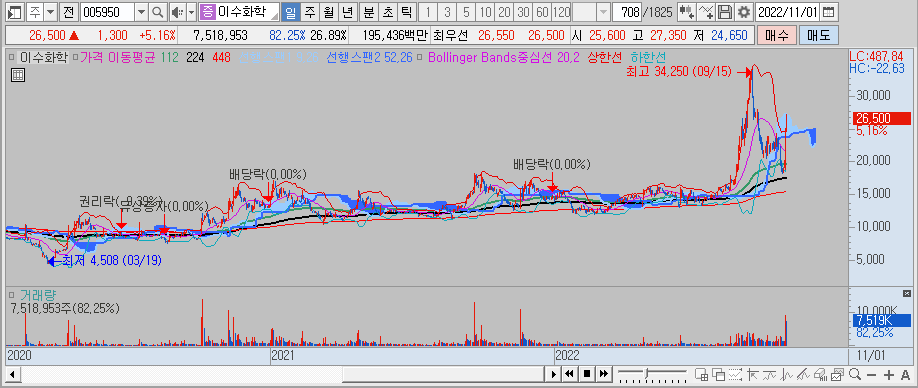Expand the speaker options dropdown arrow
The image size is (918, 388).
[x=191, y=12]
